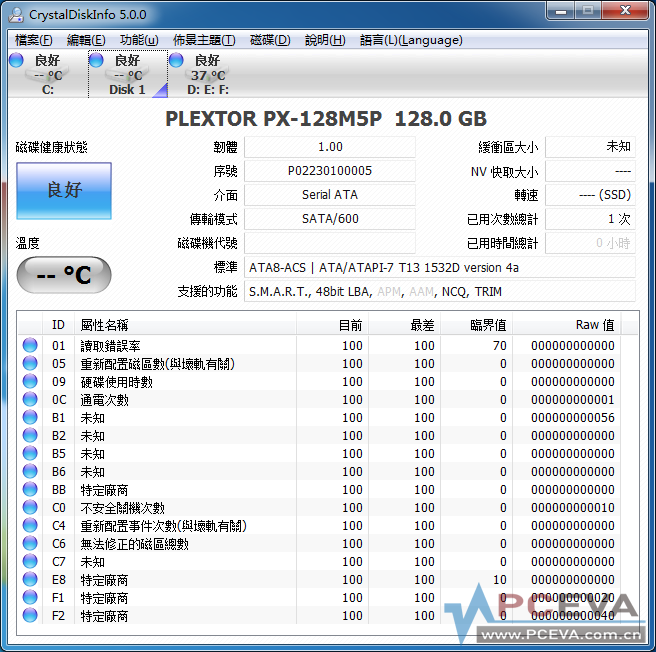Click the status orb for attribute 09
The width and height of the screenshot is (656, 652).
[x=30, y=381]
